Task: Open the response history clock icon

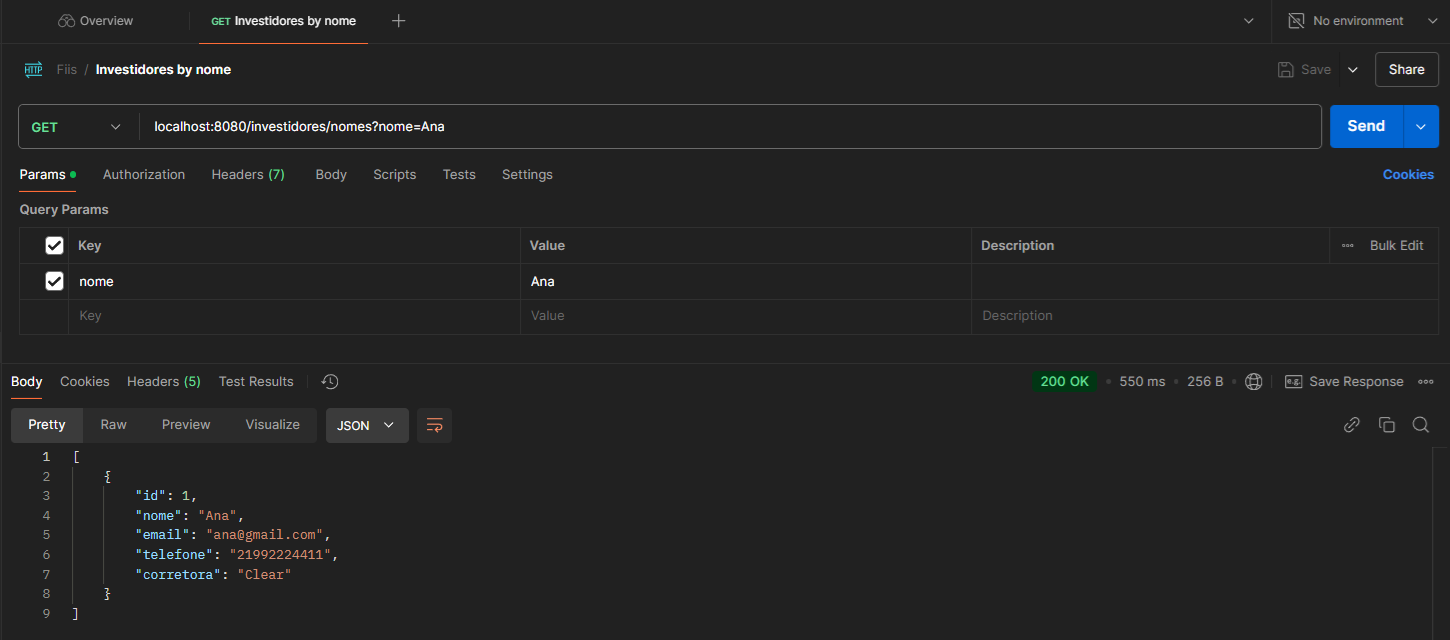Action: coord(330,381)
